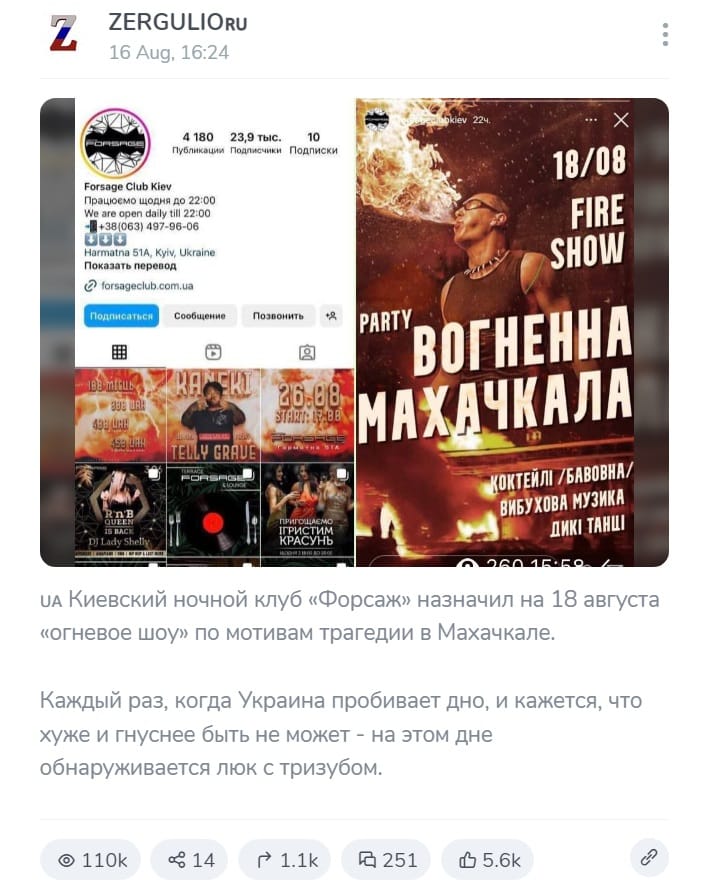Close the story with X icon
Viewport: 702px width, 884px height.
621,120
